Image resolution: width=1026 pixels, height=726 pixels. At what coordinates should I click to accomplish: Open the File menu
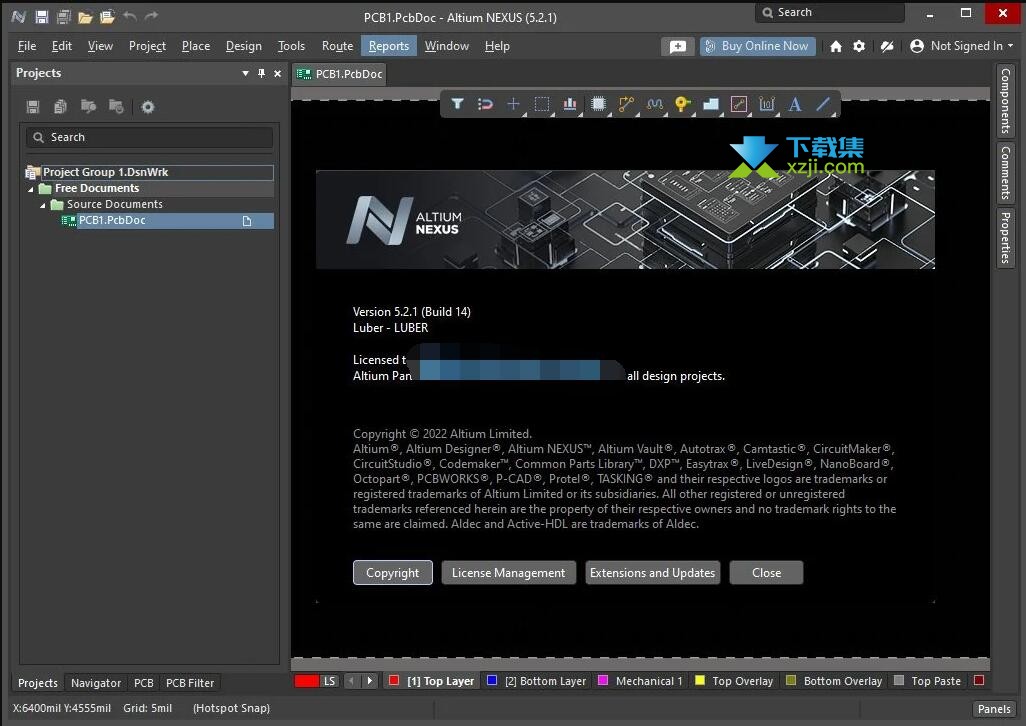(27, 46)
